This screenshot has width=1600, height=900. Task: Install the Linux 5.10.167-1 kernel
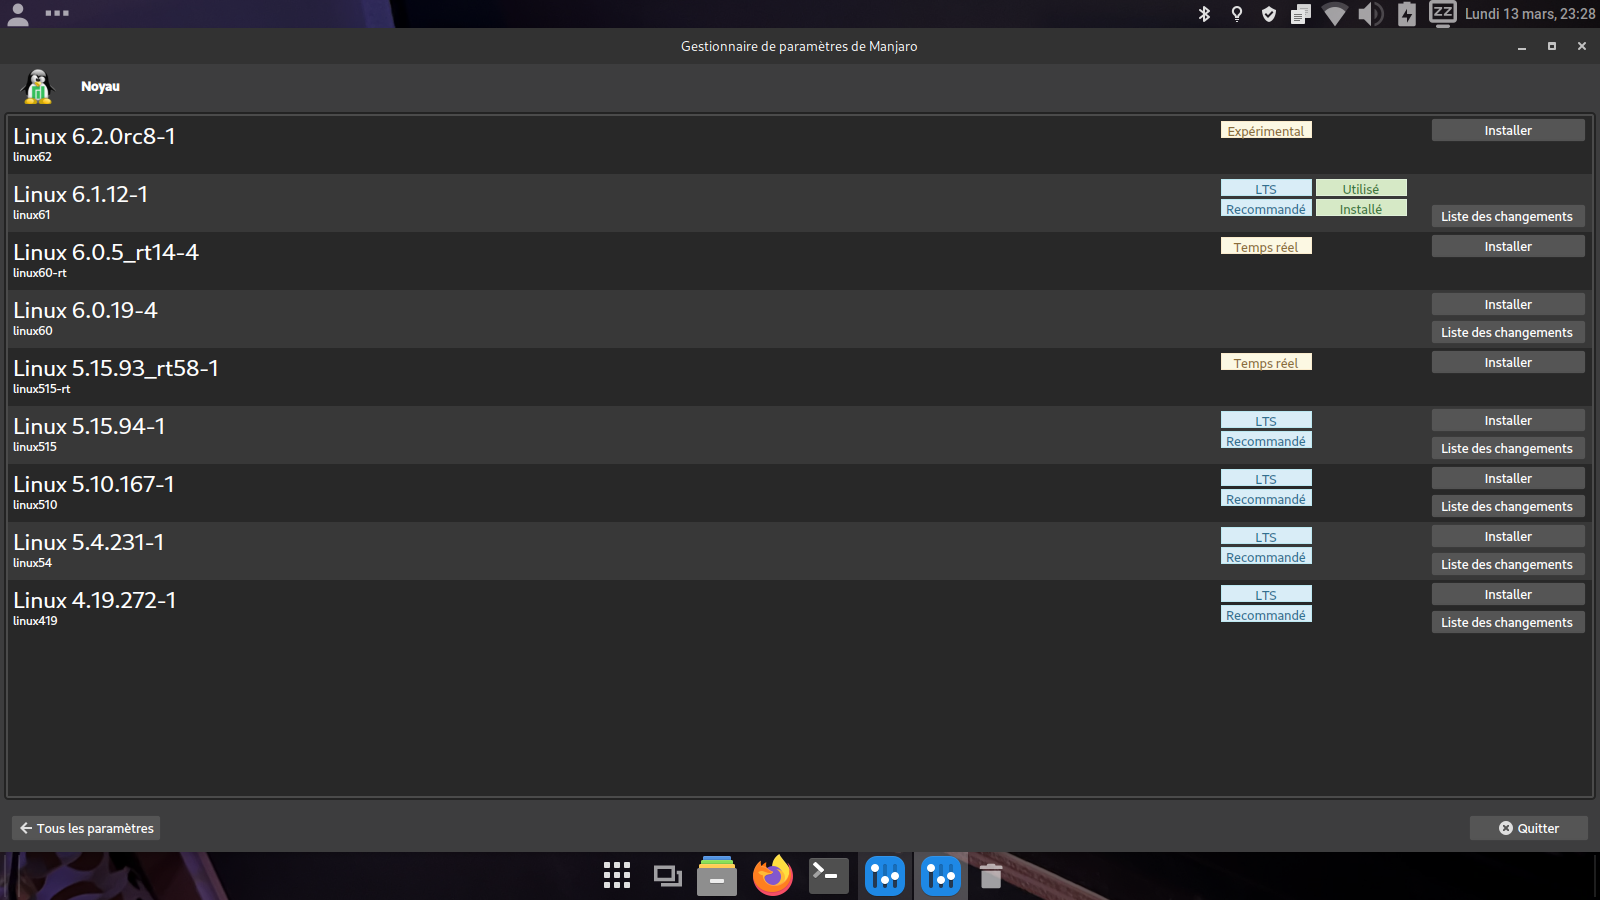pos(1508,479)
